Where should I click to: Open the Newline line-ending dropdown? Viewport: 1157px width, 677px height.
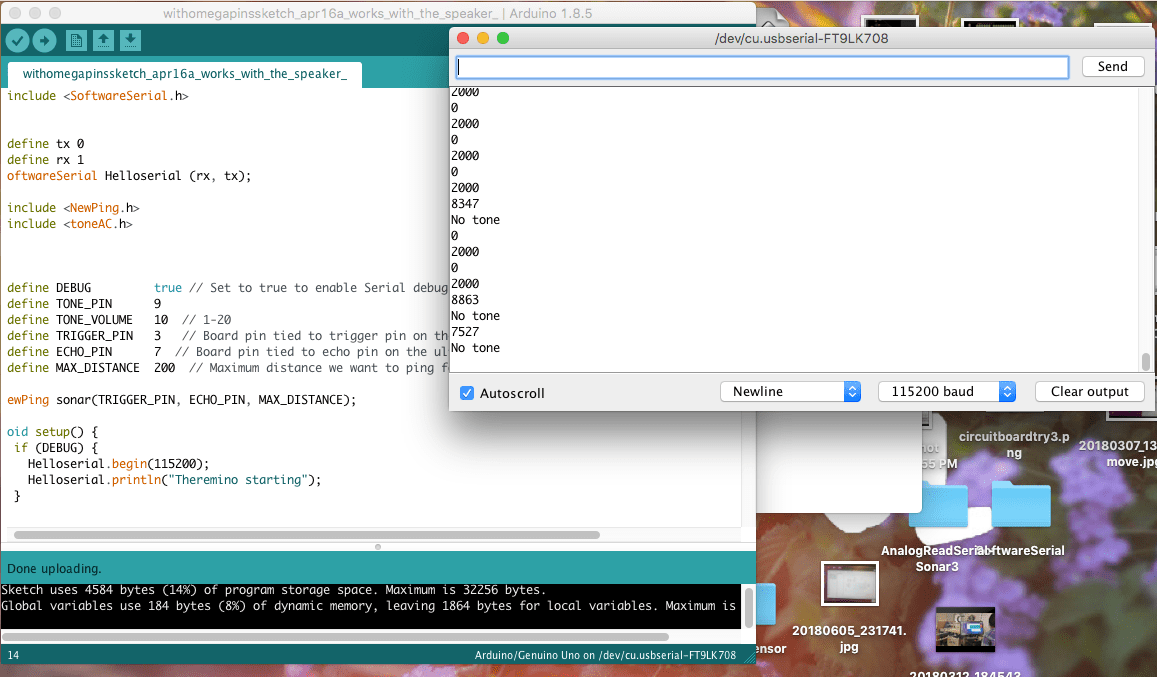790,391
